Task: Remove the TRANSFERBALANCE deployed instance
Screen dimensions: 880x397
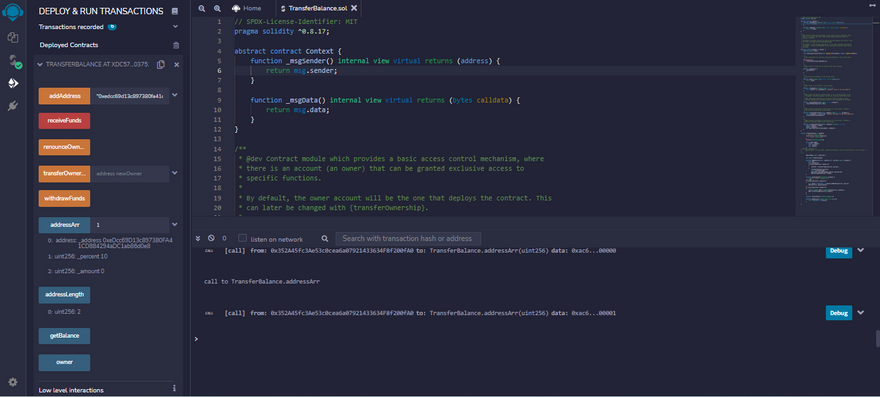Action: click(176, 65)
